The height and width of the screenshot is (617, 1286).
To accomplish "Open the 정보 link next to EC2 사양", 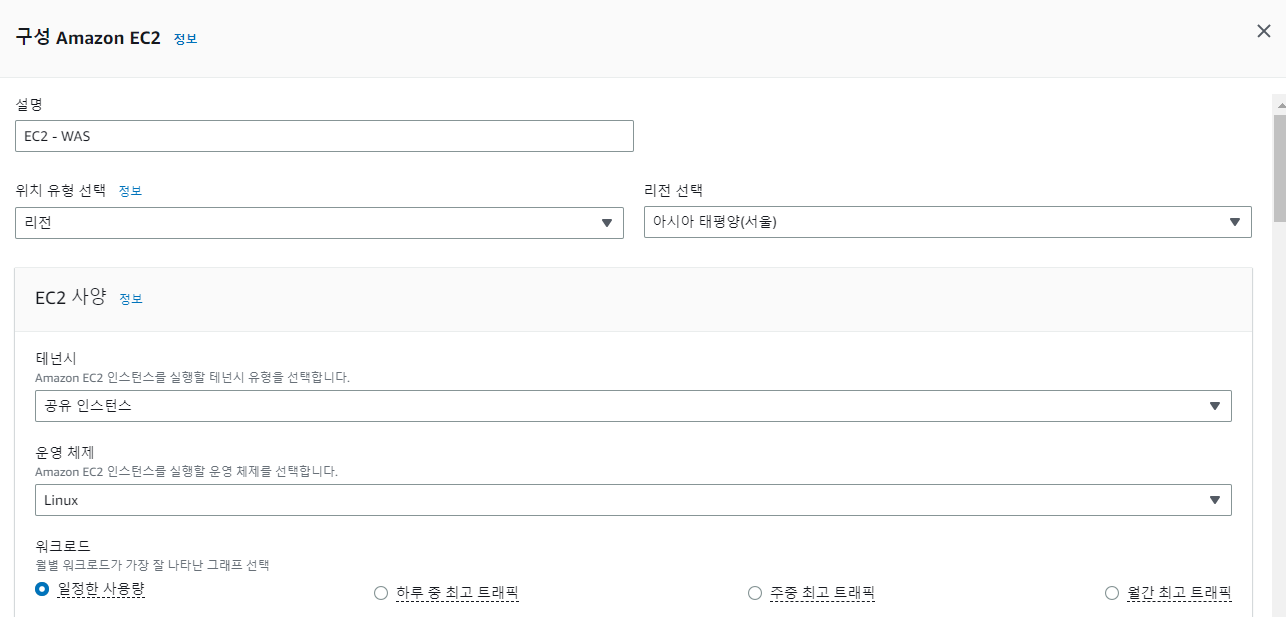I will coord(131,299).
